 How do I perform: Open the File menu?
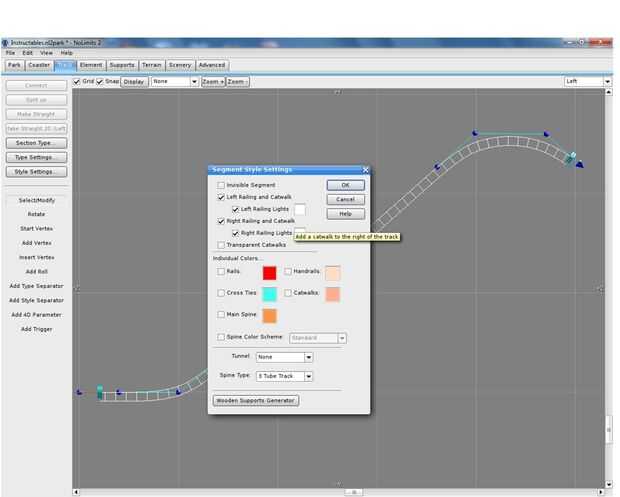tap(10, 53)
